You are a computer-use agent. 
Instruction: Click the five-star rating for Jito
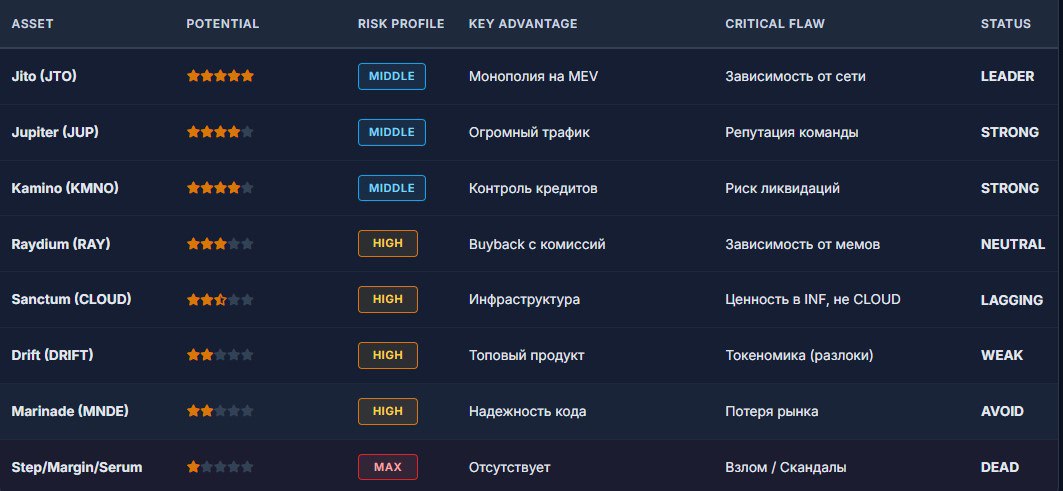220,76
